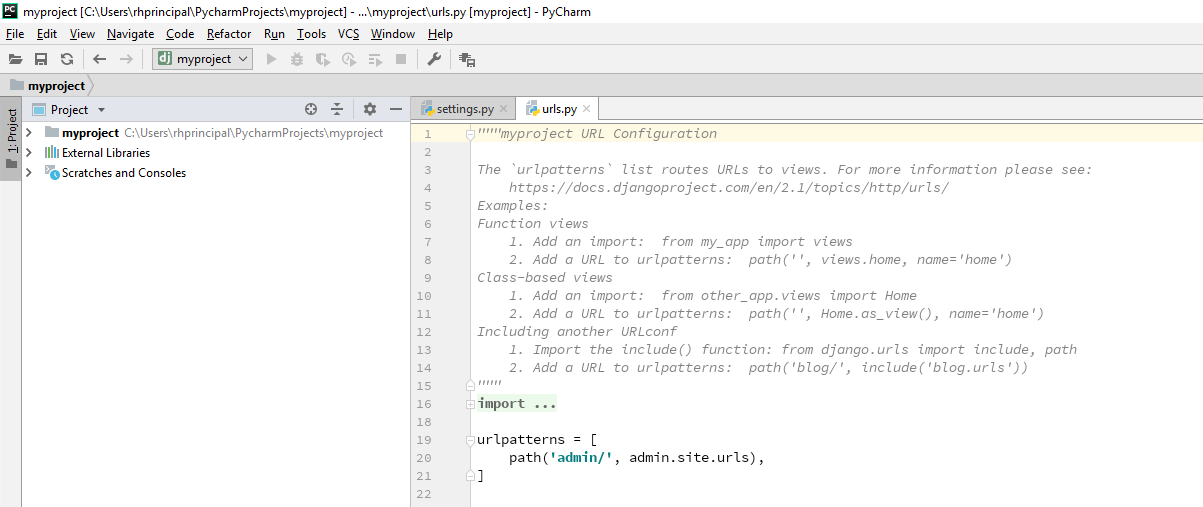Save all files with the floppy disk icon

[41, 60]
